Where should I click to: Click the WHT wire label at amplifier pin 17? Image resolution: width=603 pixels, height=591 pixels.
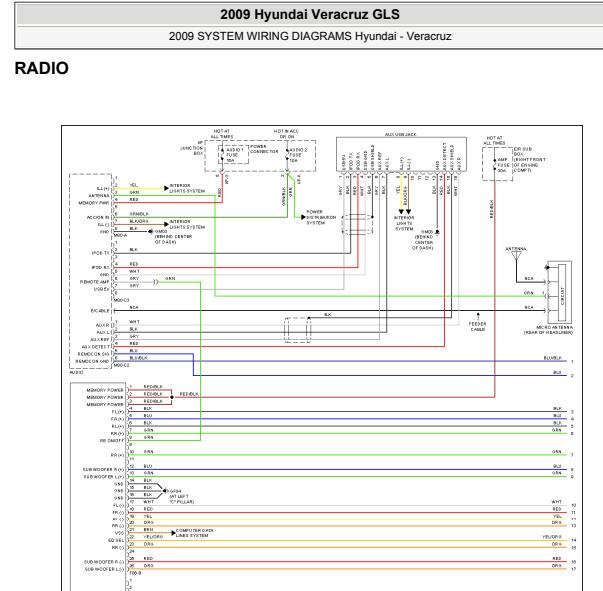(x=149, y=502)
